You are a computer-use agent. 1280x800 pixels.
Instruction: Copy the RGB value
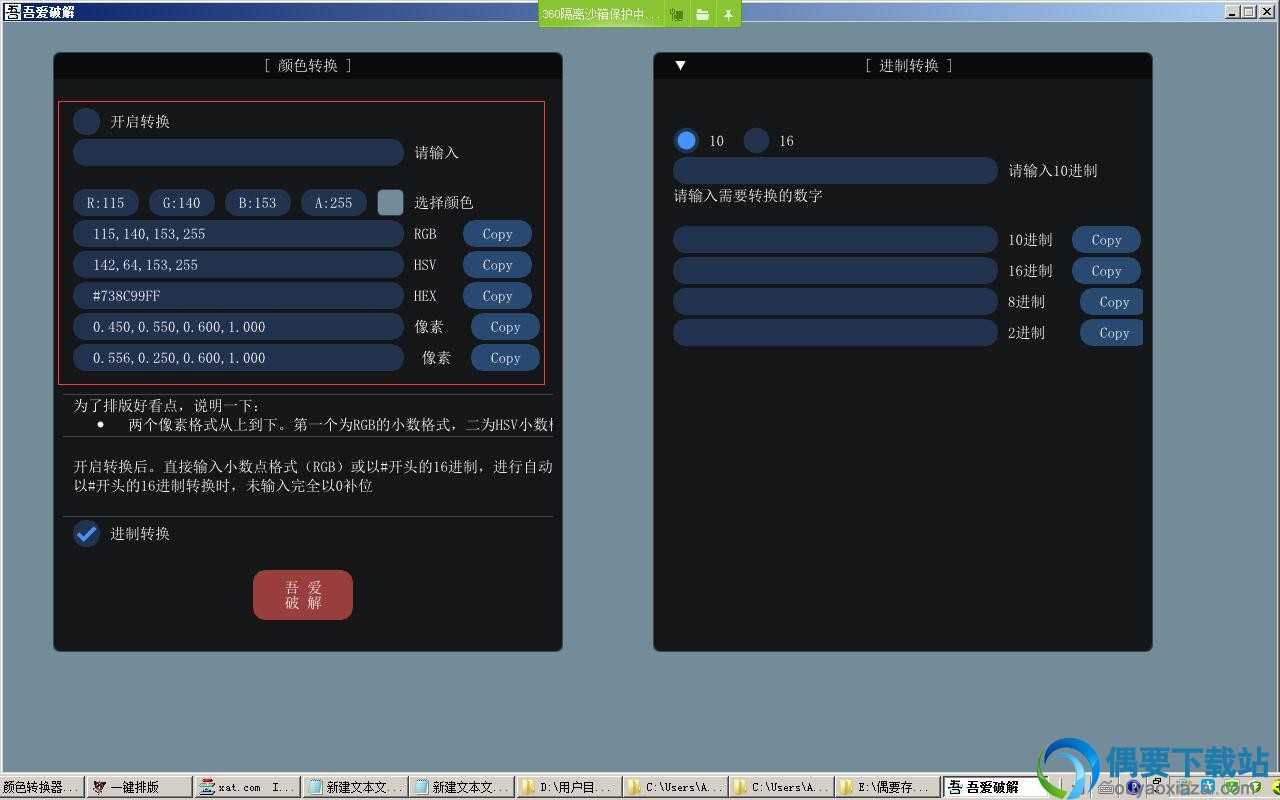497,234
